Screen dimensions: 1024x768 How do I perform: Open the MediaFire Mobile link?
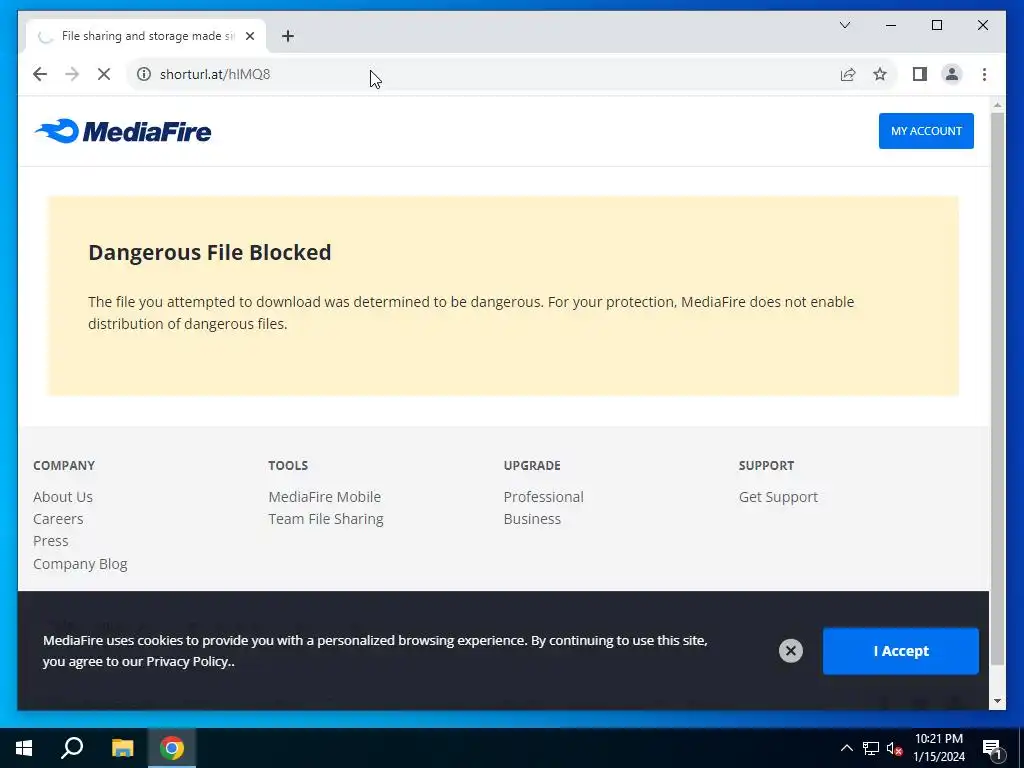[325, 497]
